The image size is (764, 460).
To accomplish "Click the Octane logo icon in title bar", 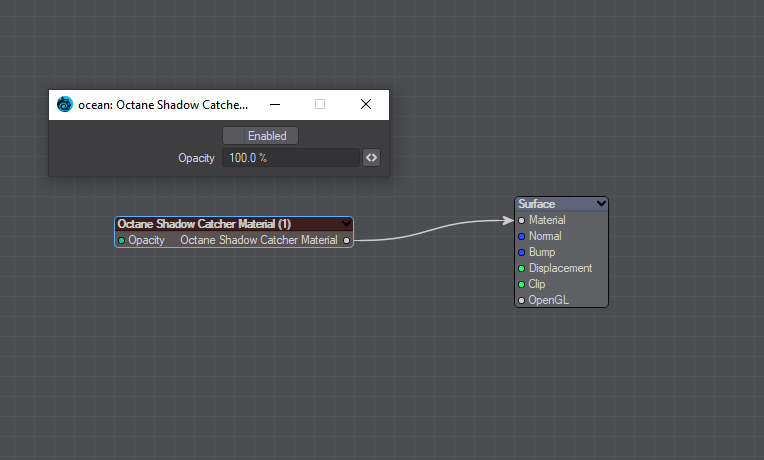I will click(x=64, y=104).
